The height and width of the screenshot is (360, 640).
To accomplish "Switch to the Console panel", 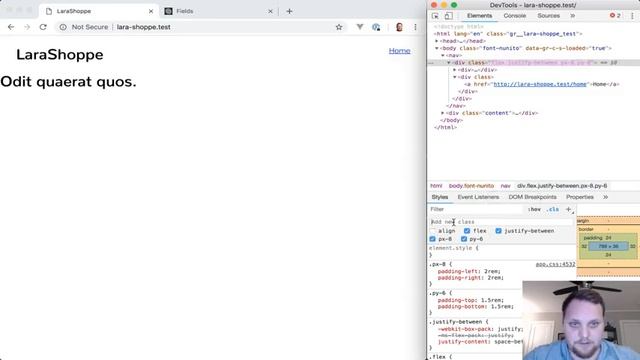I will pyautogui.click(x=514, y=16).
